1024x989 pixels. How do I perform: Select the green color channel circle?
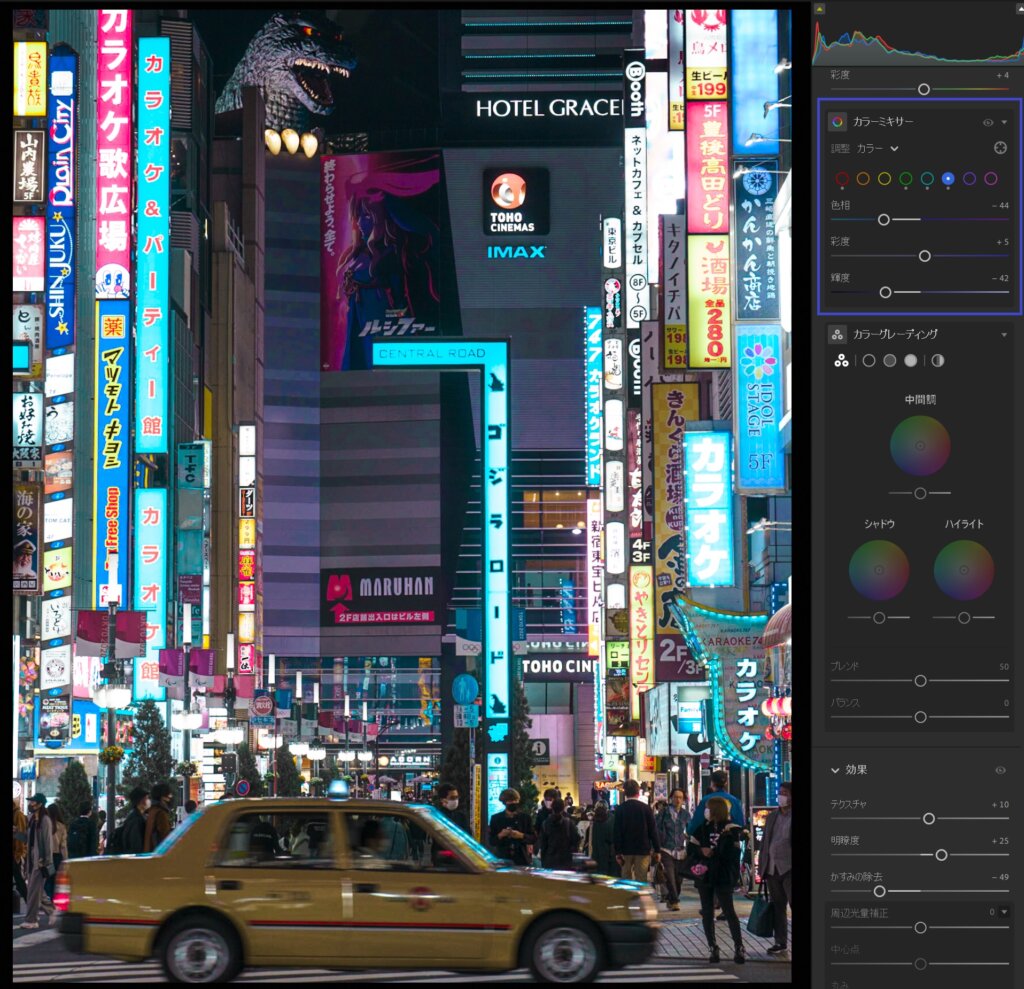[x=906, y=179]
